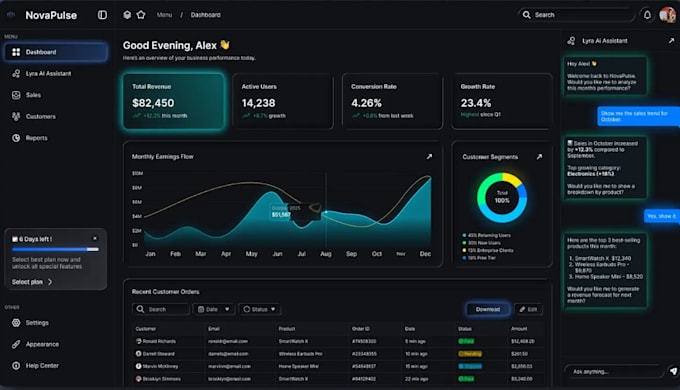Click into the orders table Search field

coord(161,309)
